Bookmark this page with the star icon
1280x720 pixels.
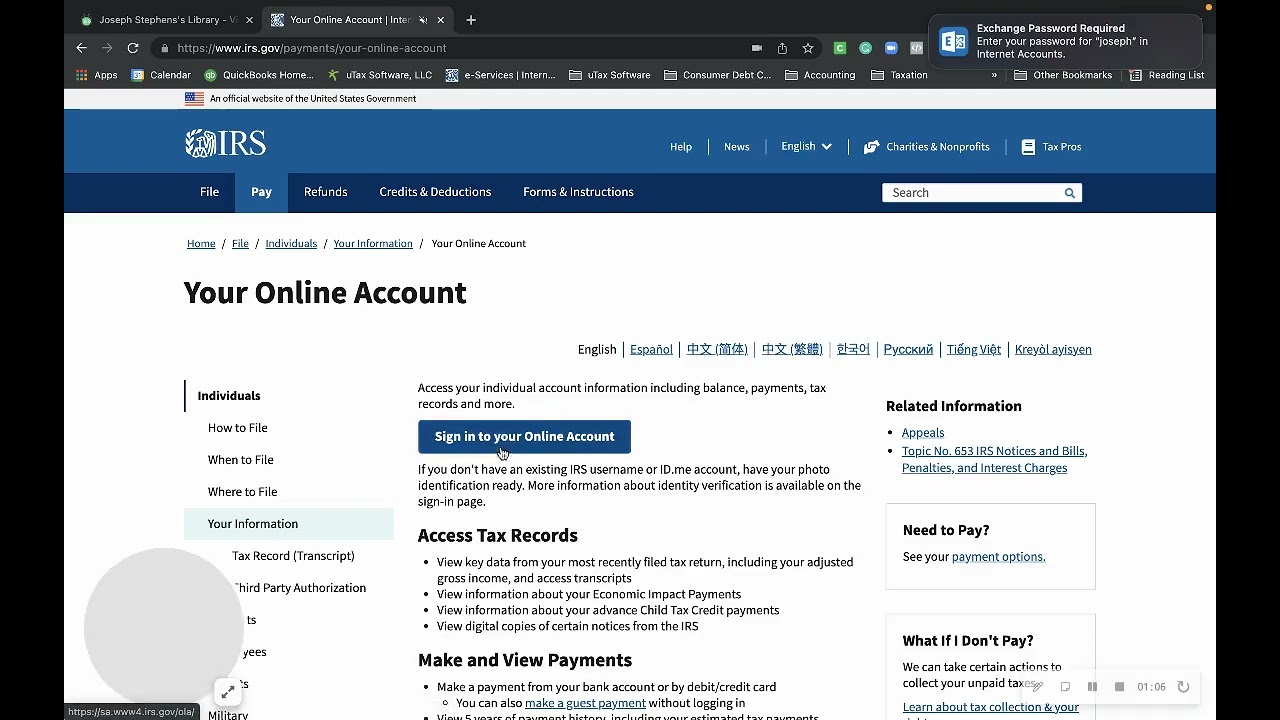coord(808,48)
